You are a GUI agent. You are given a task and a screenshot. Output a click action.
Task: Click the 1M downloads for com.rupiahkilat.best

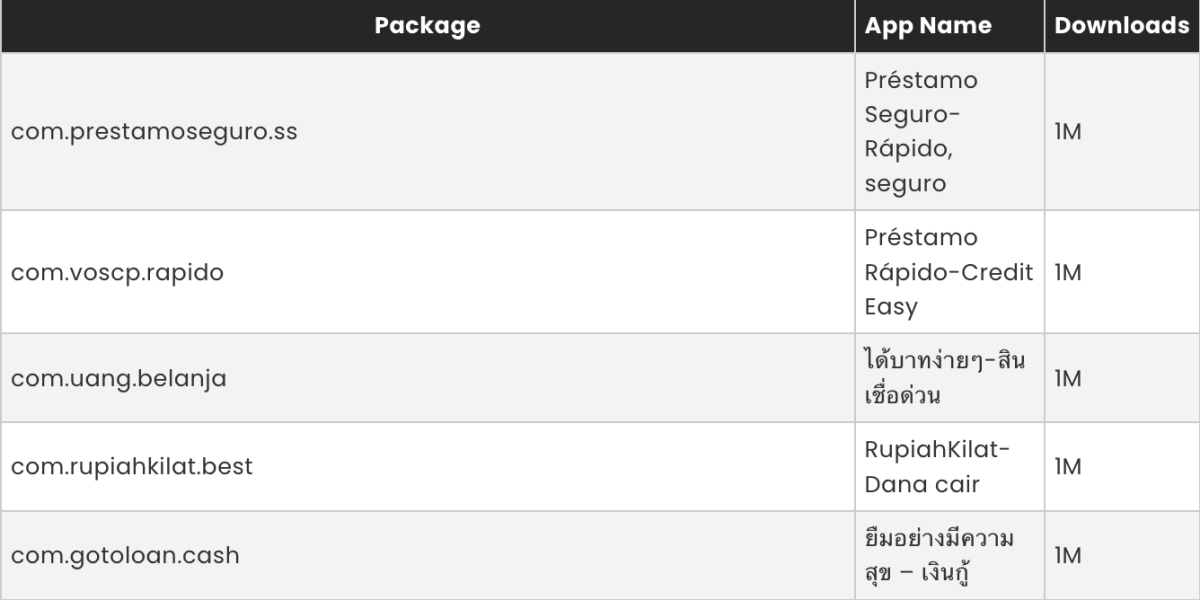[x=1068, y=467]
